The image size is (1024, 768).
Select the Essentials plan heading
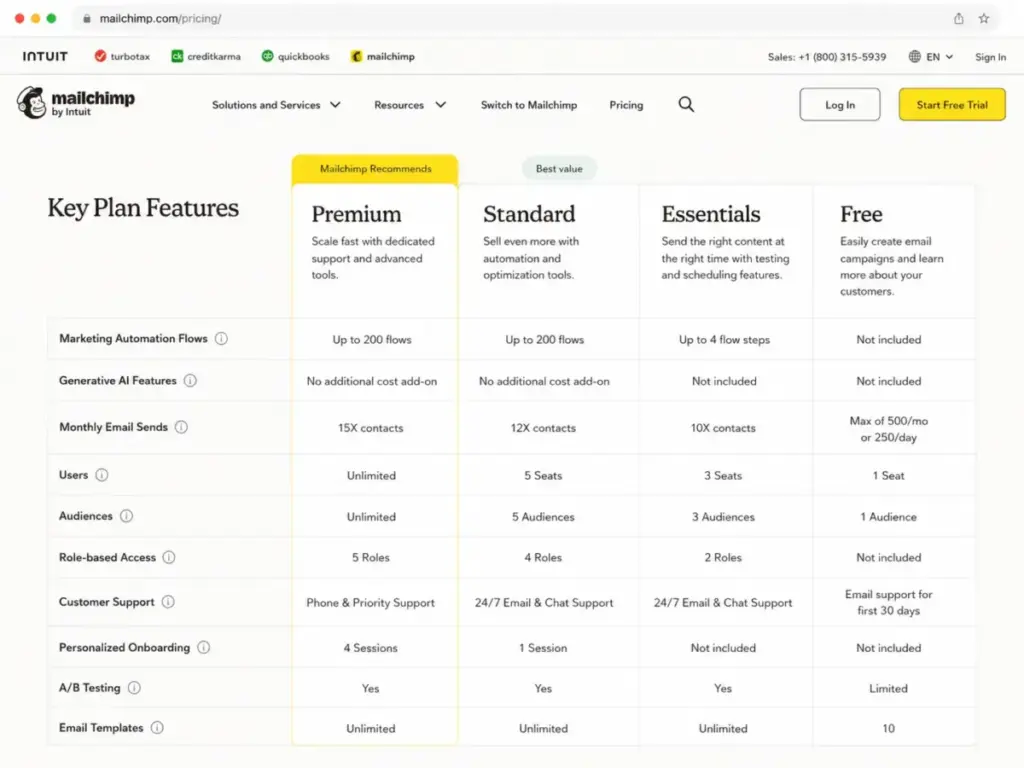pos(711,214)
